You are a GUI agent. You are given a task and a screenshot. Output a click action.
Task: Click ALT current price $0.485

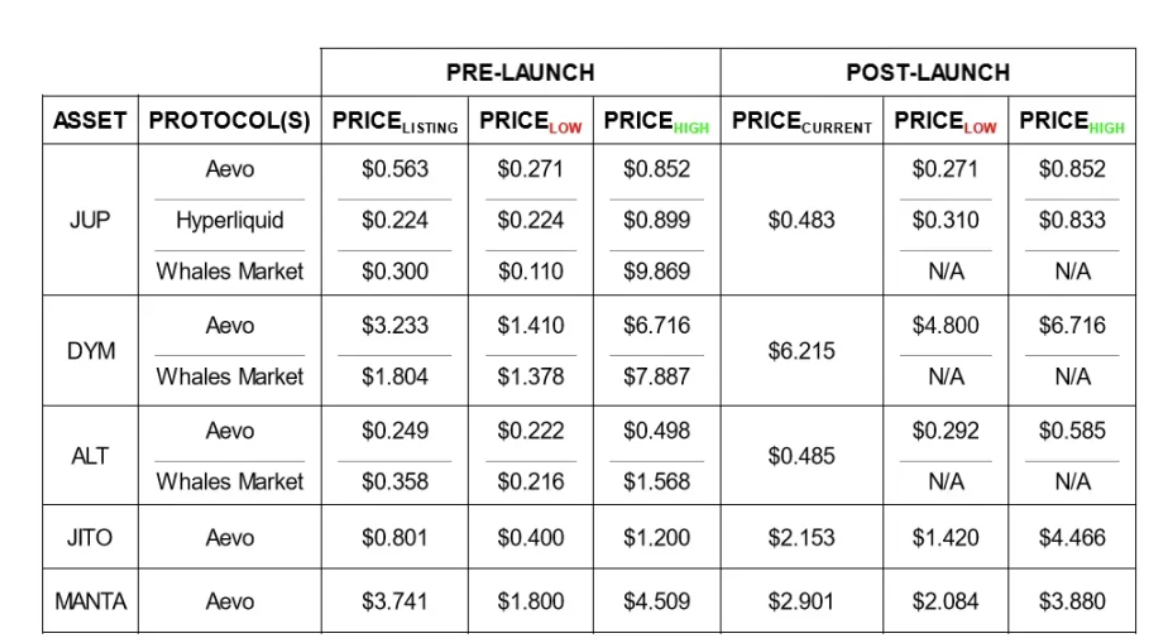[801, 456]
